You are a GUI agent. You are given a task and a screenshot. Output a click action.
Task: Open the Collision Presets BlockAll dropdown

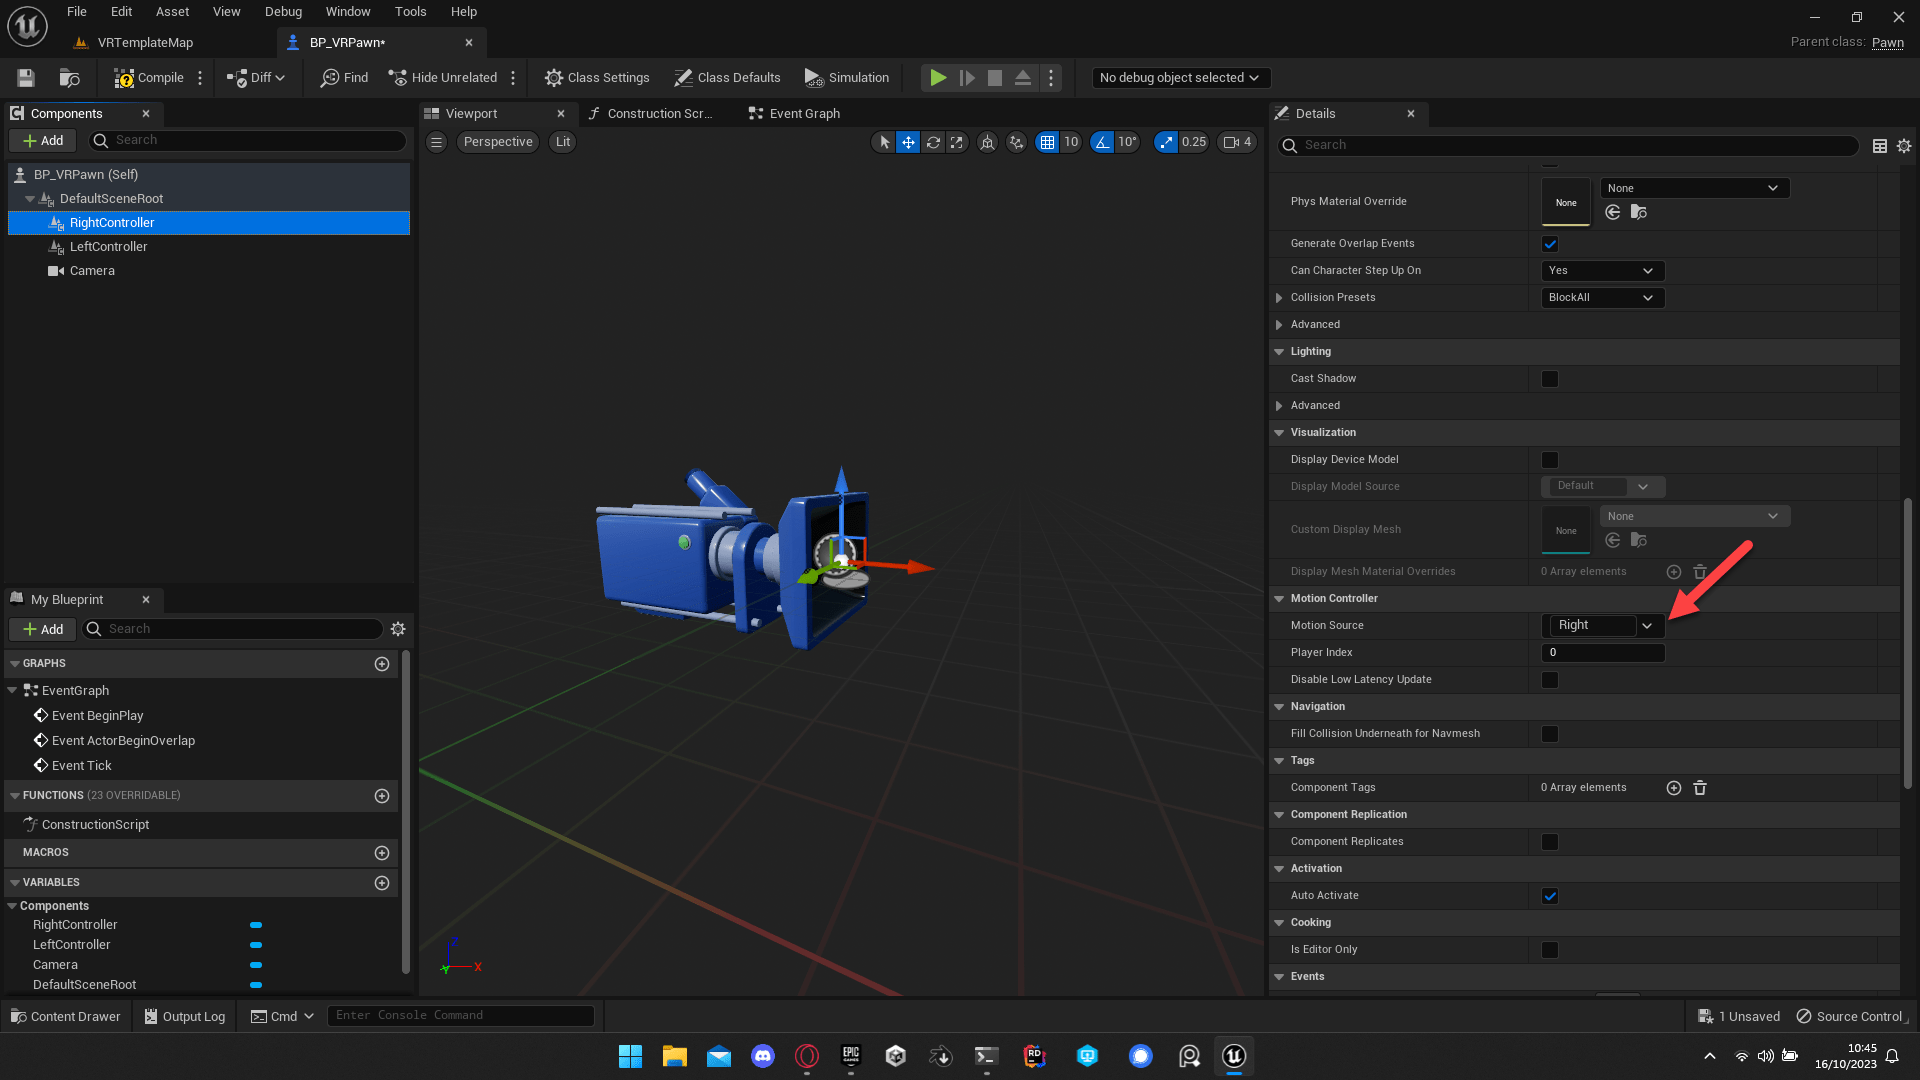point(1602,298)
